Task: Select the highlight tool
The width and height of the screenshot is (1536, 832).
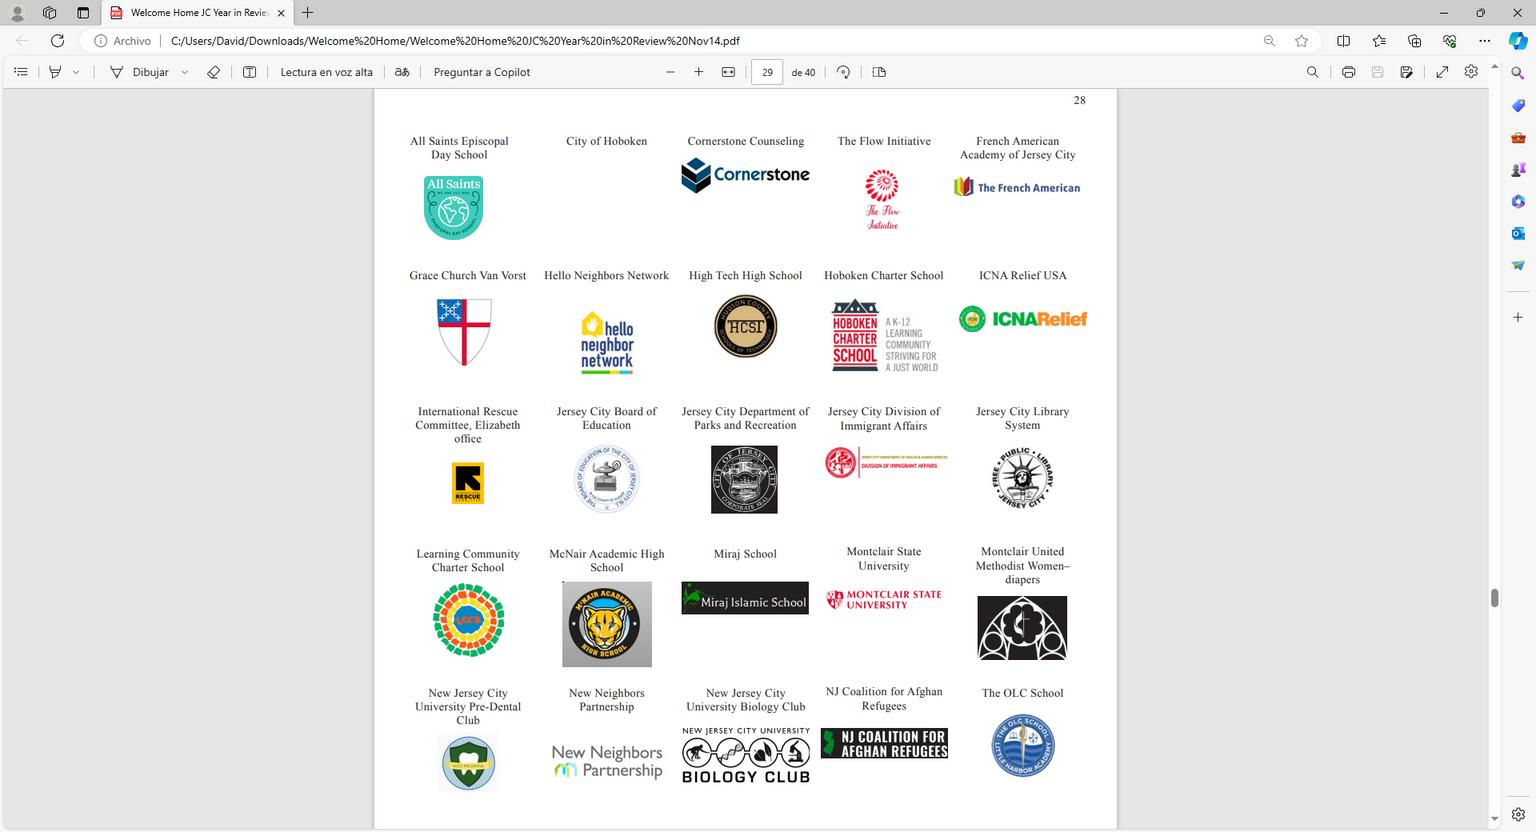Action: (x=55, y=72)
